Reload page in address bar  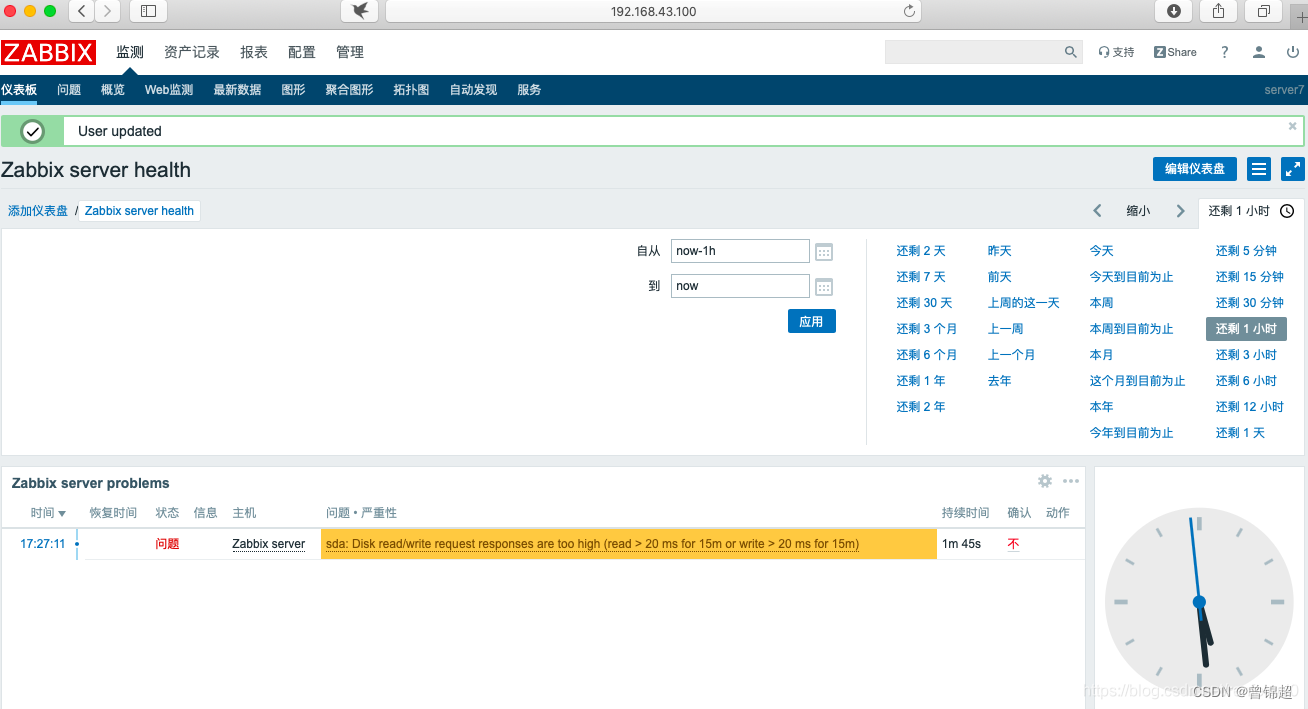click(909, 11)
